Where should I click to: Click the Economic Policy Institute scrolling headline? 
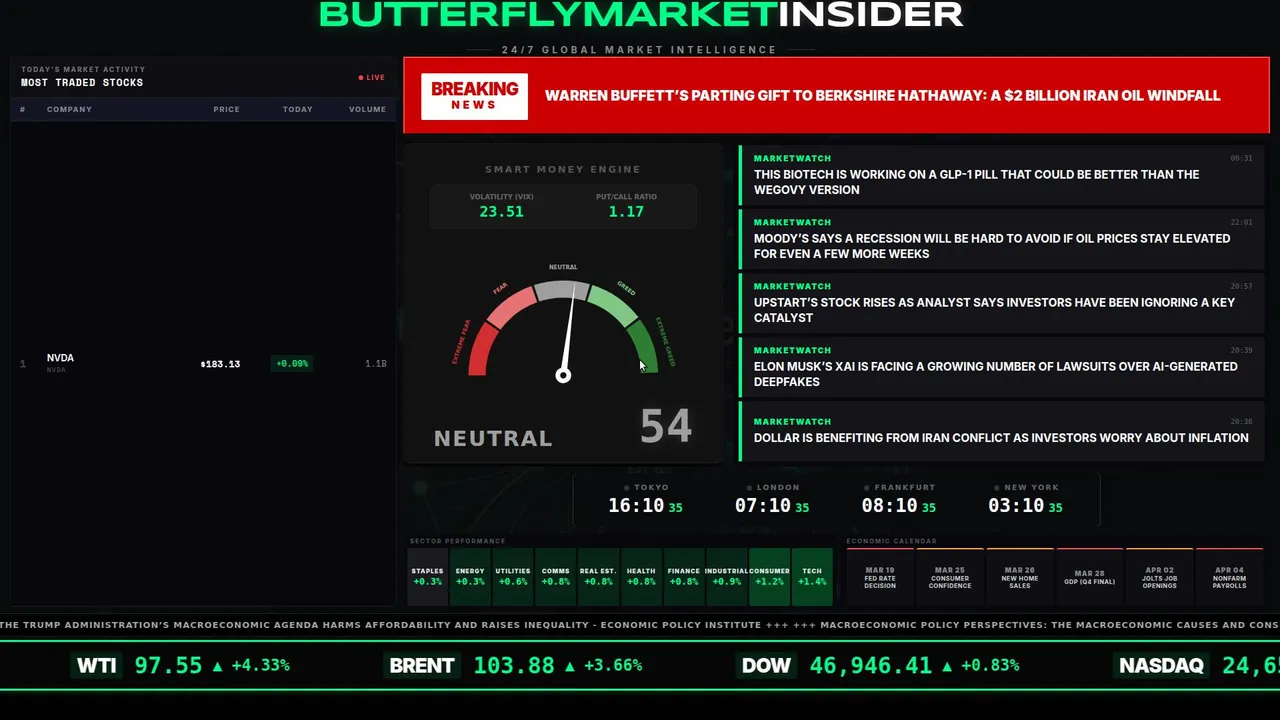click(x=380, y=625)
